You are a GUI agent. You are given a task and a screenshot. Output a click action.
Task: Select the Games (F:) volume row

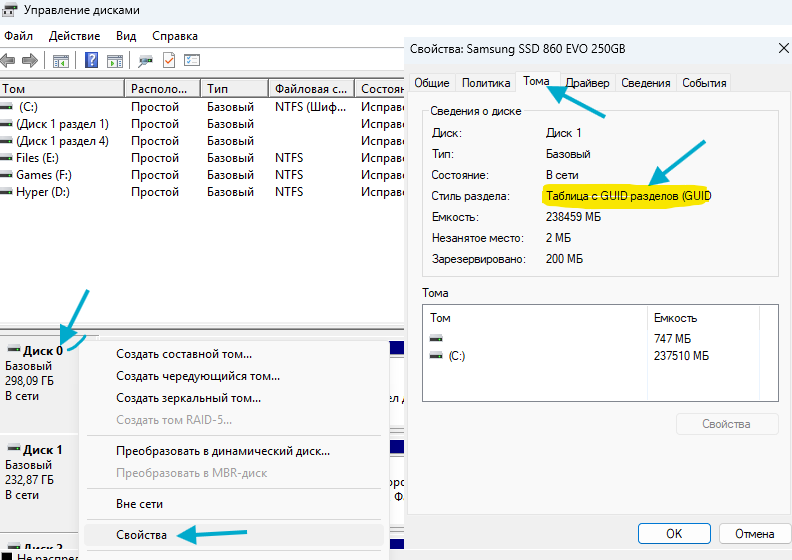[x=44, y=175]
